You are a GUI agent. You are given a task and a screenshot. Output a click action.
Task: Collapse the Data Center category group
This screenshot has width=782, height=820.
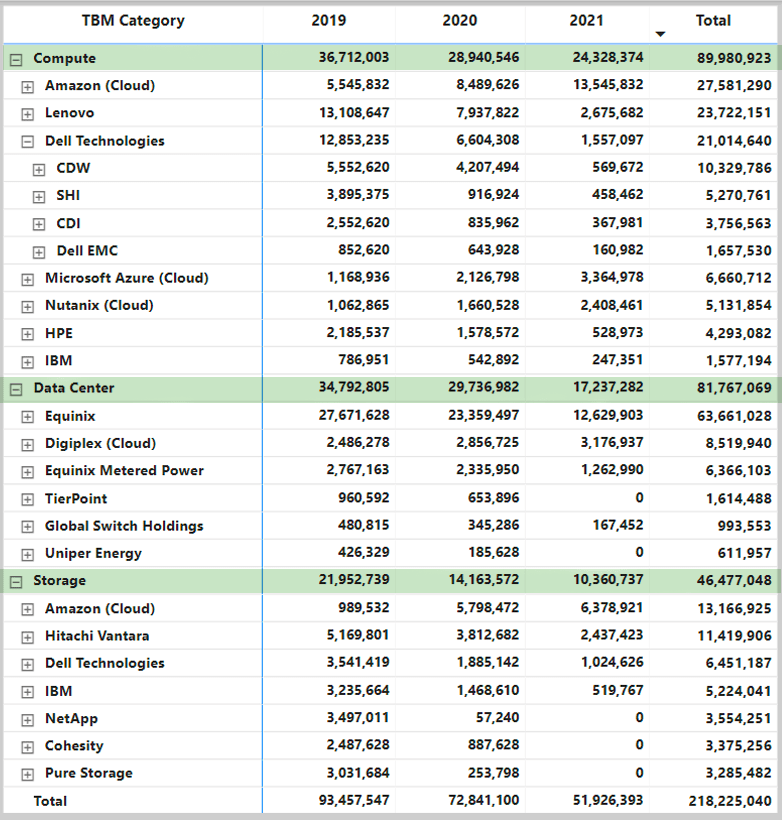tap(16, 389)
